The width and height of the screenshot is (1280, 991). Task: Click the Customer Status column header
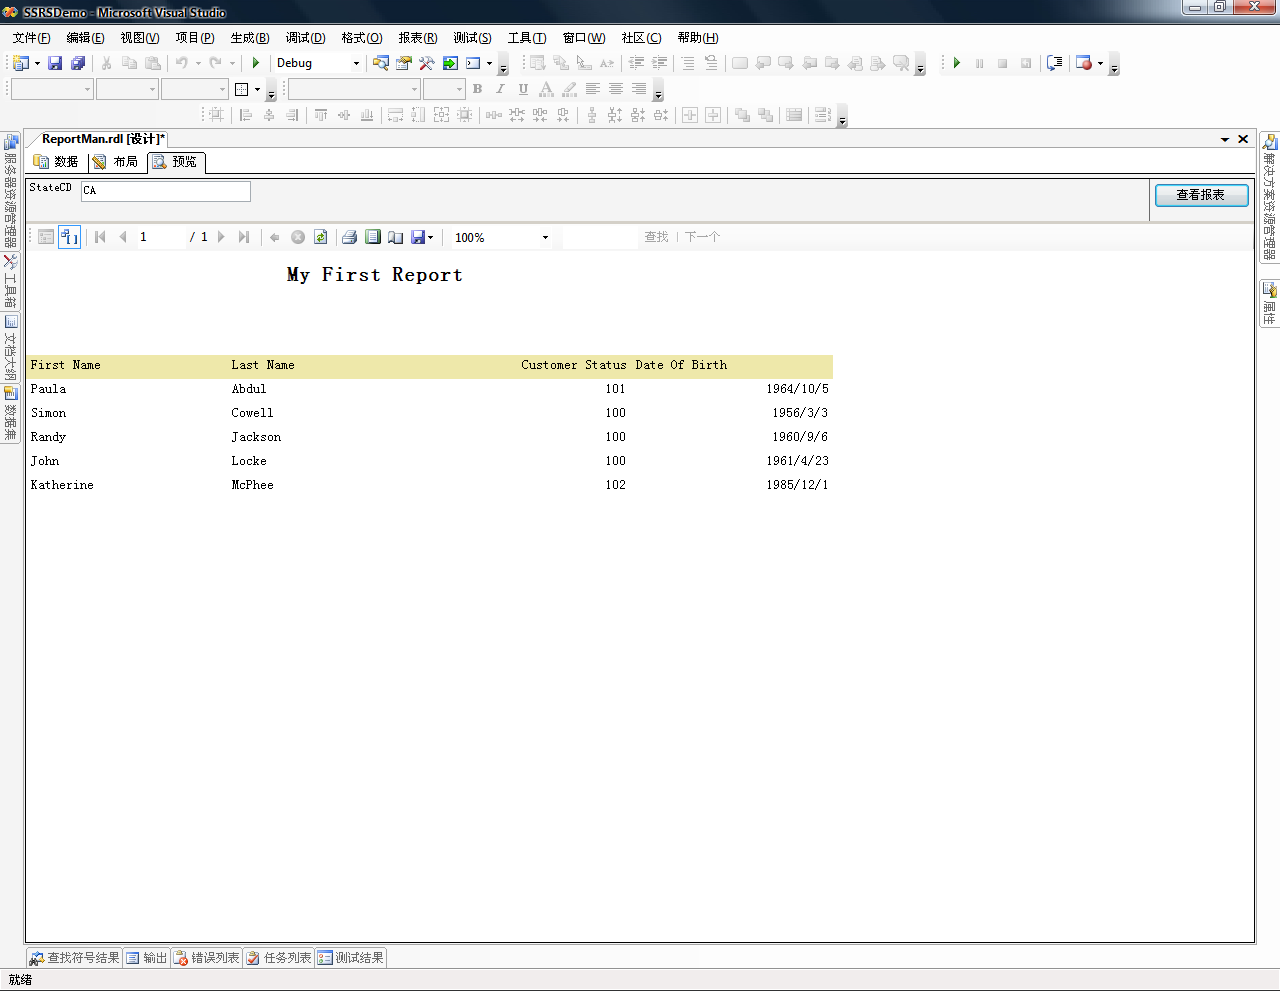coord(574,365)
